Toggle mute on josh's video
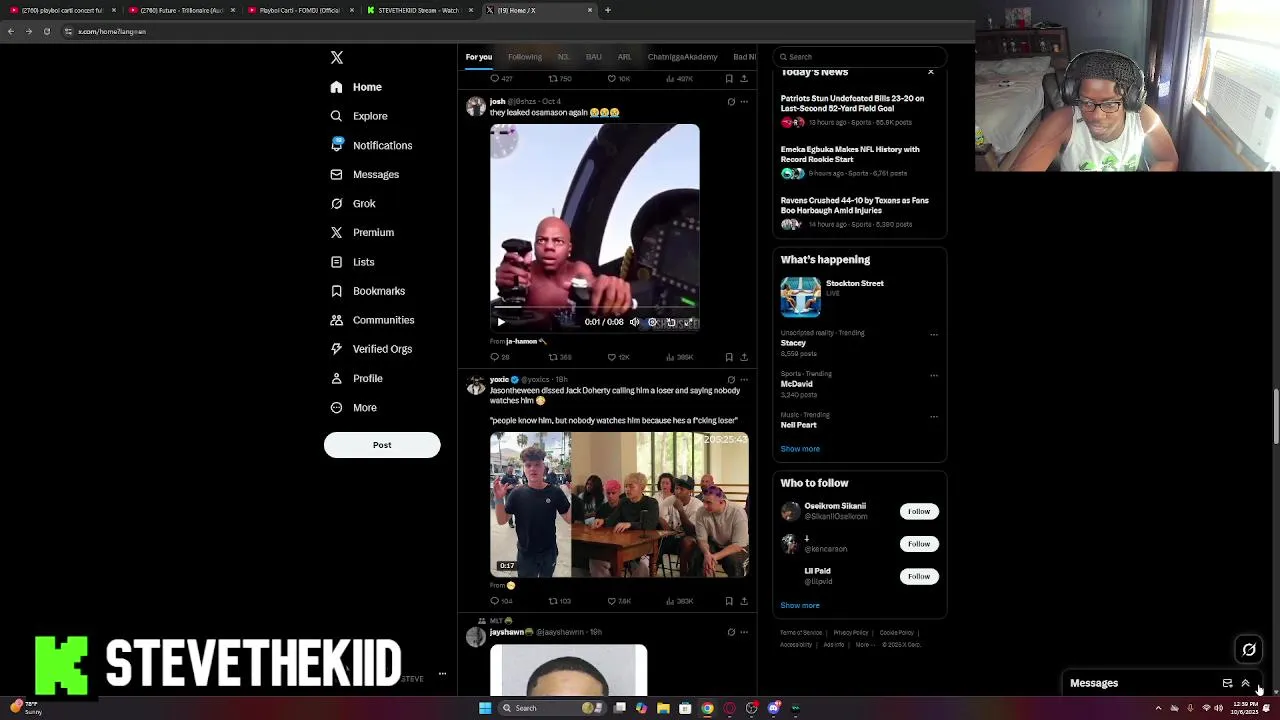 coord(635,322)
